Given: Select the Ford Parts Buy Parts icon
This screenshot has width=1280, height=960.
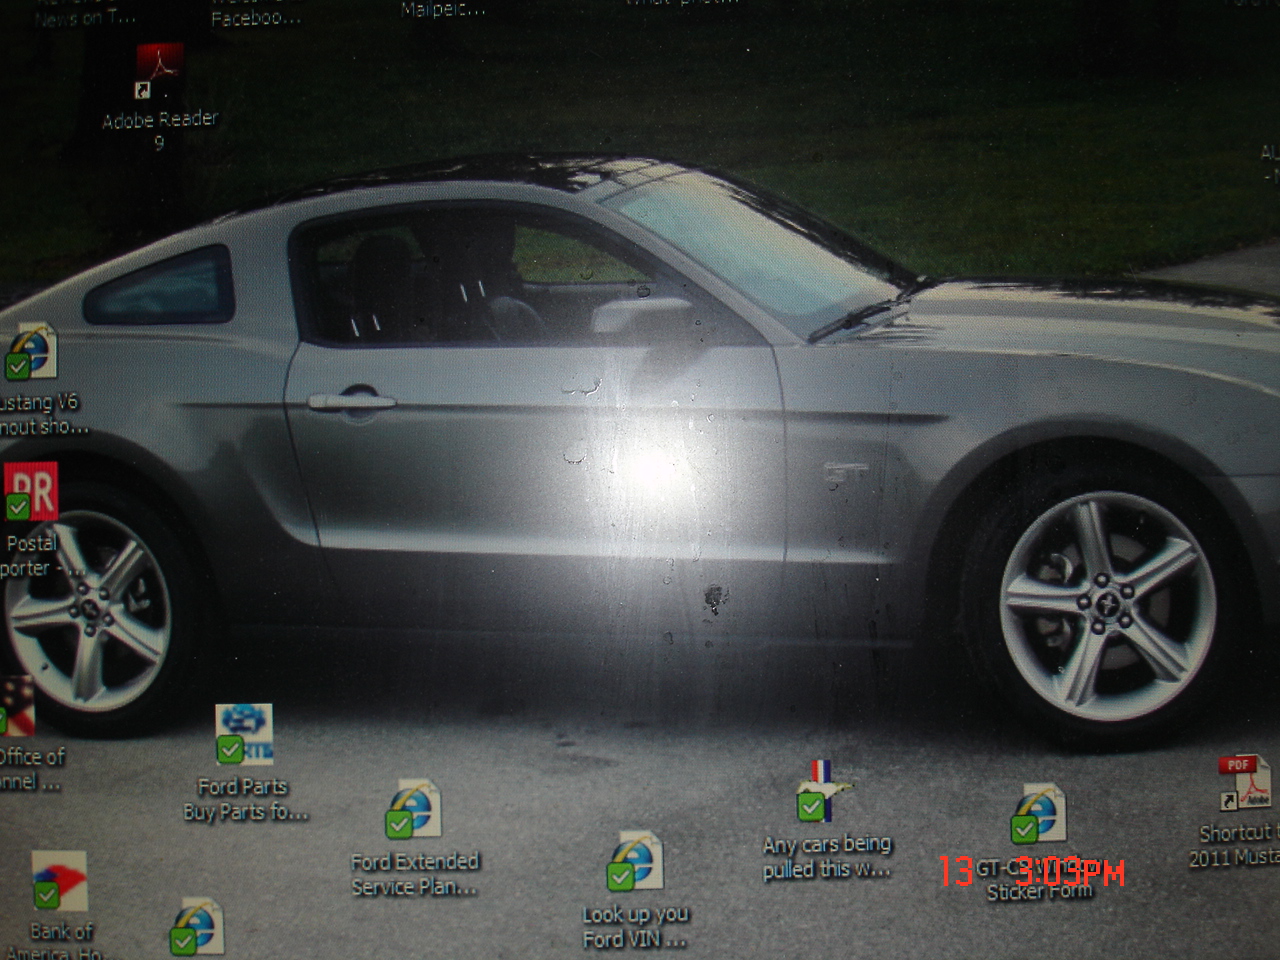Looking at the screenshot, I should click(244, 735).
